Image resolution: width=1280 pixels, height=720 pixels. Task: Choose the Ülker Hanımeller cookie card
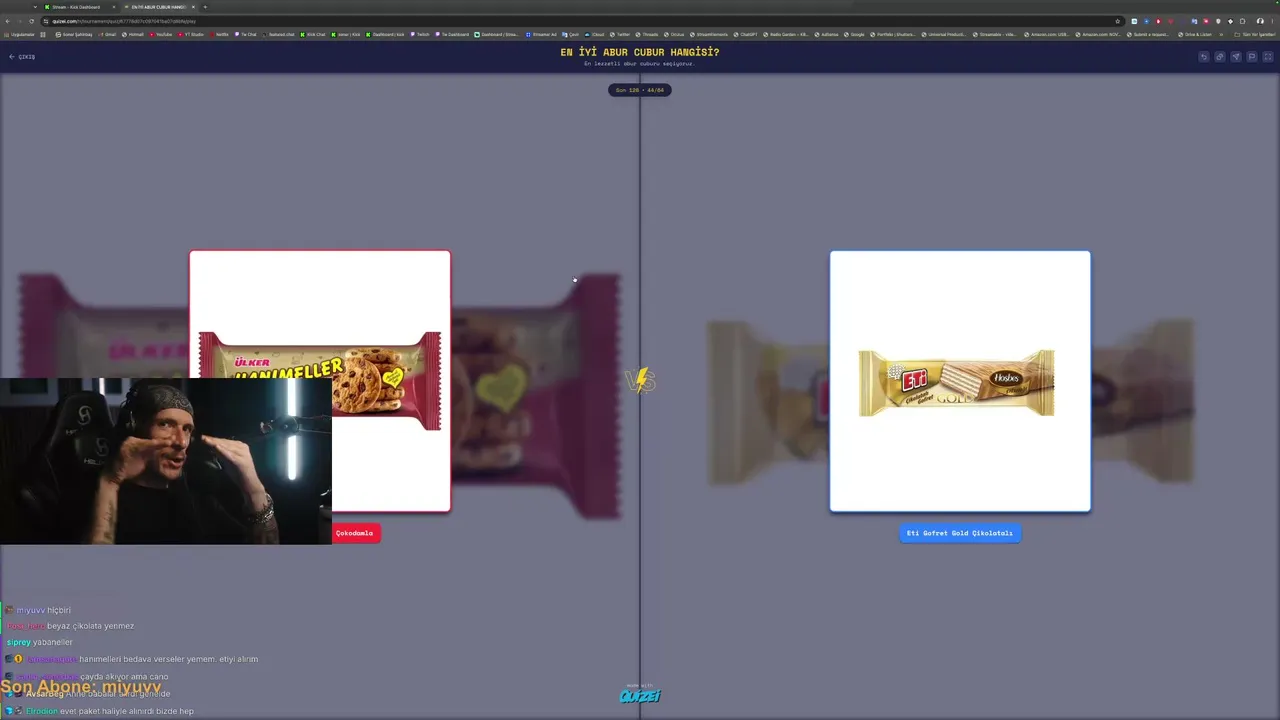320,381
